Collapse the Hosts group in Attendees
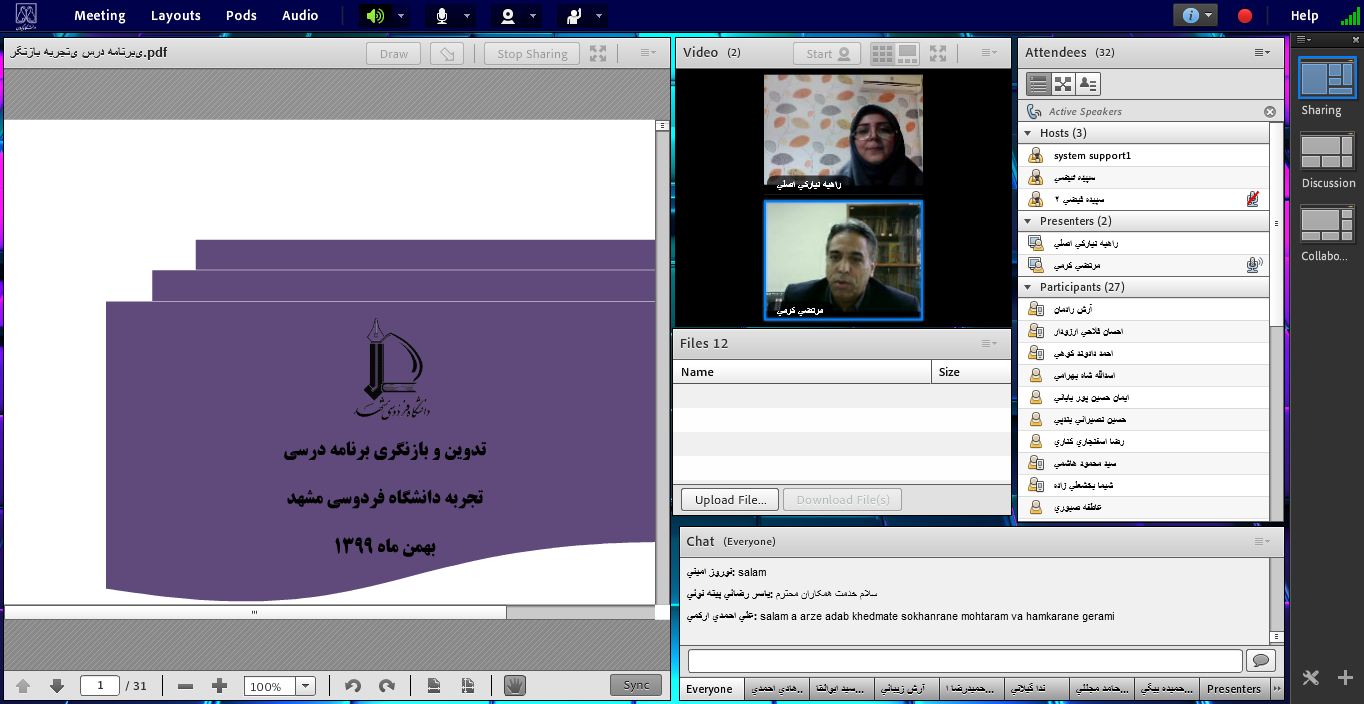This screenshot has width=1364, height=704. [x=1028, y=133]
